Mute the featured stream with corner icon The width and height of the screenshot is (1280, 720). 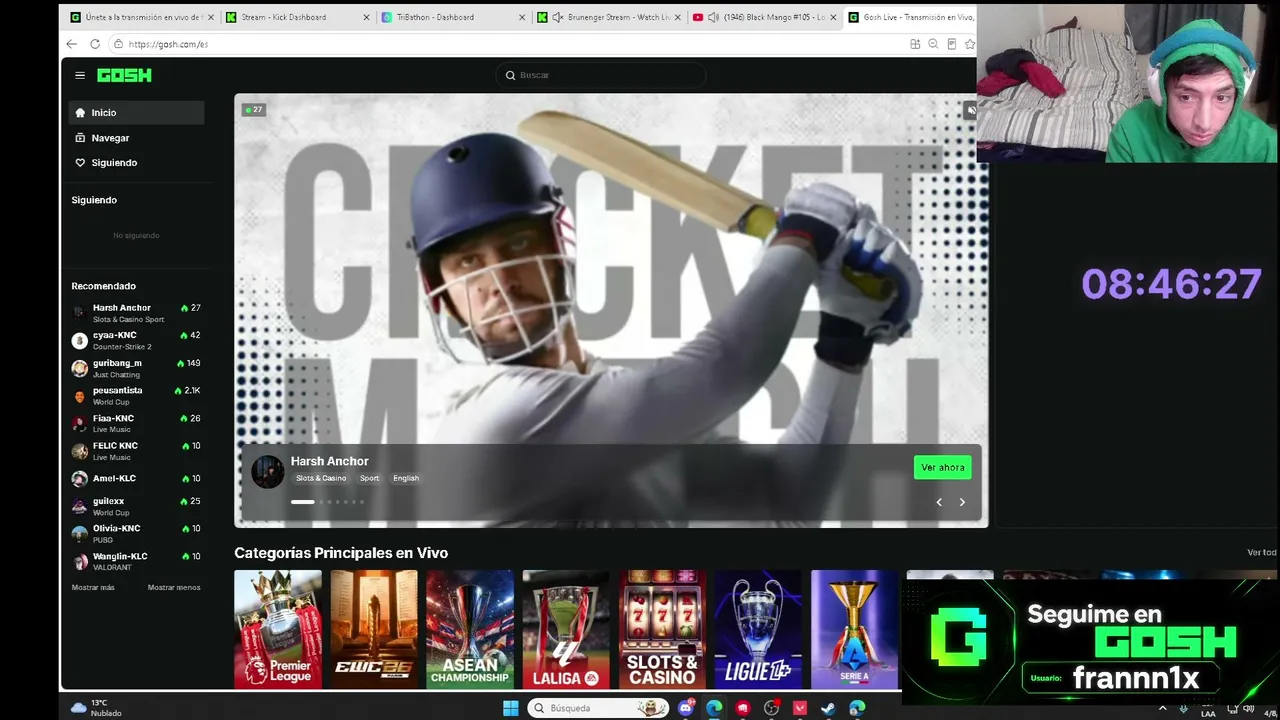click(x=970, y=110)
